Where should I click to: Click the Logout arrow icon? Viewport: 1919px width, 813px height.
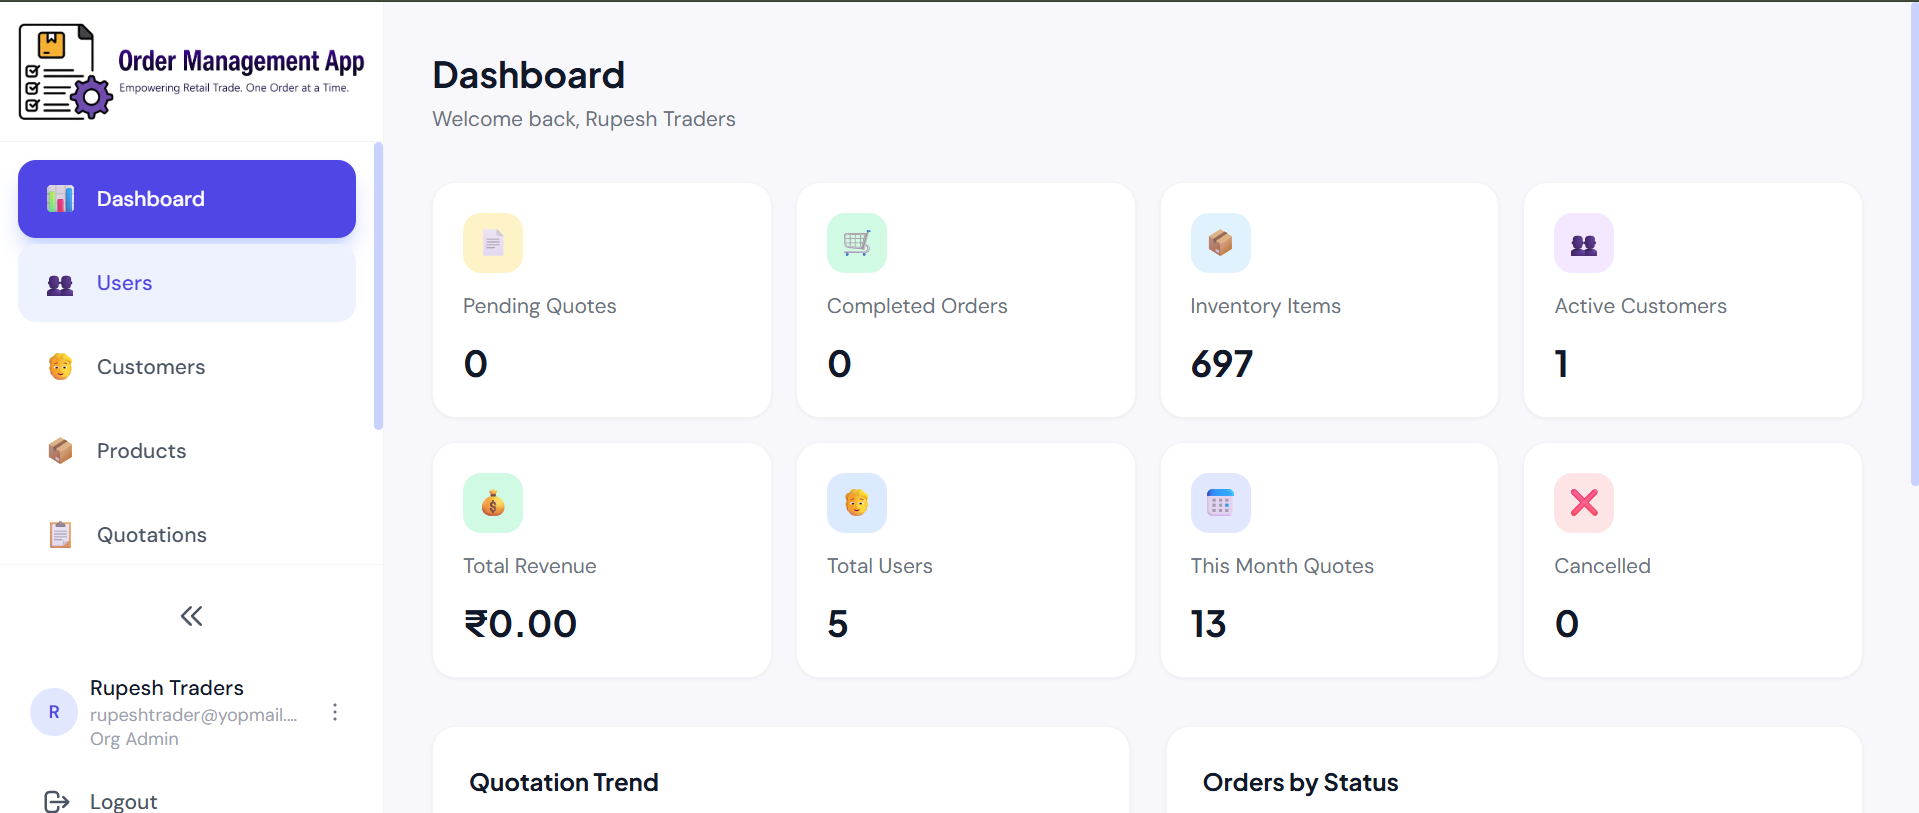(57, 801)
